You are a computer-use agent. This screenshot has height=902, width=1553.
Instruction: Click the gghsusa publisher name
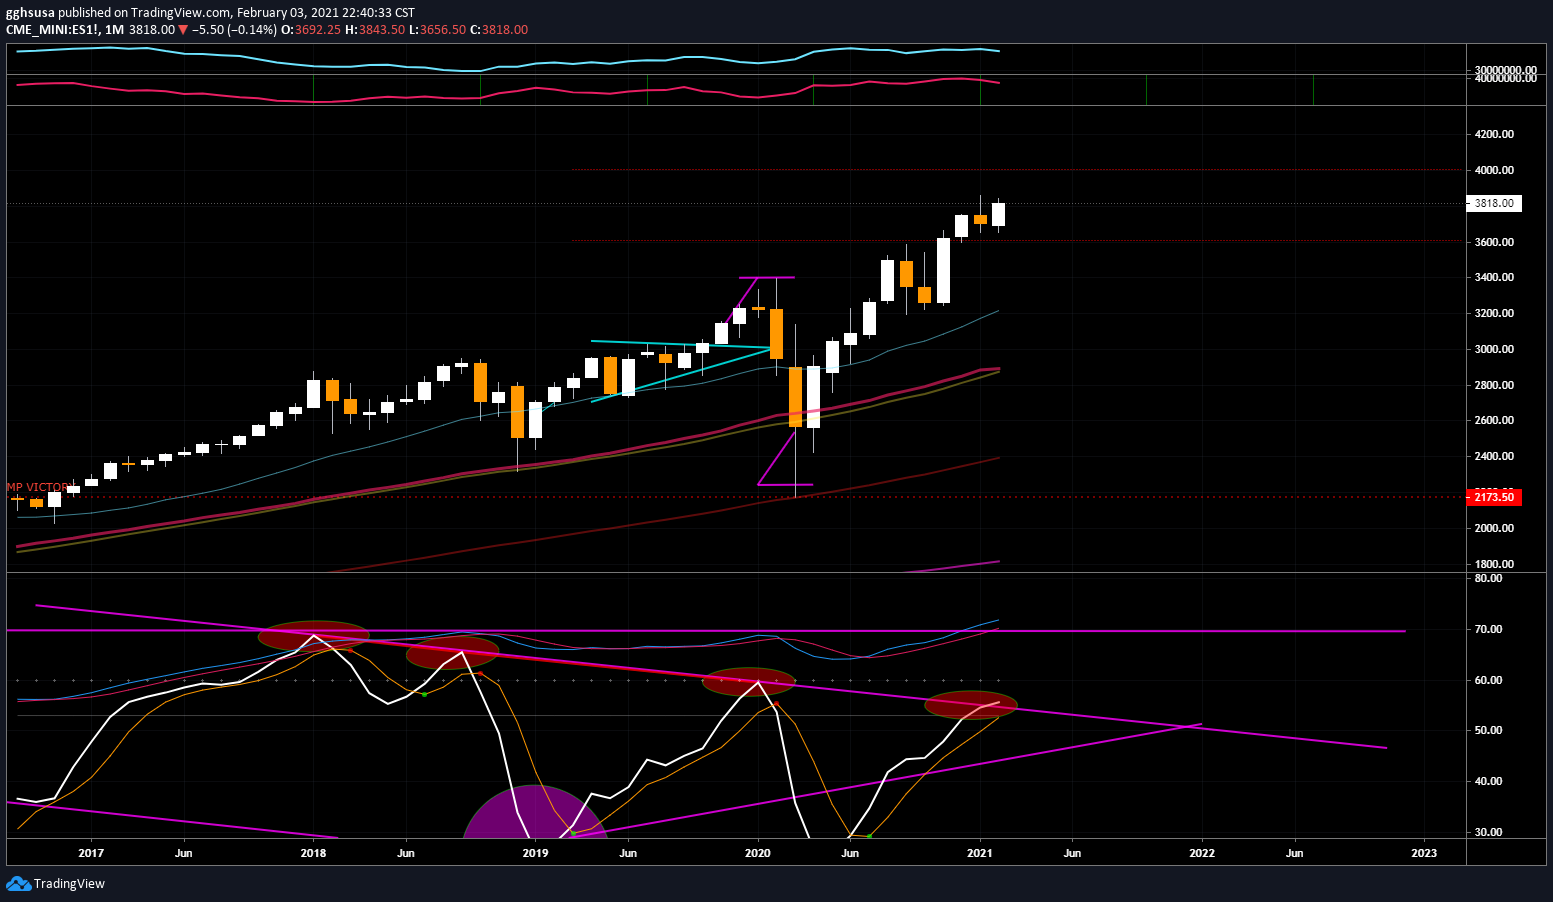click(x=30, y=13)
